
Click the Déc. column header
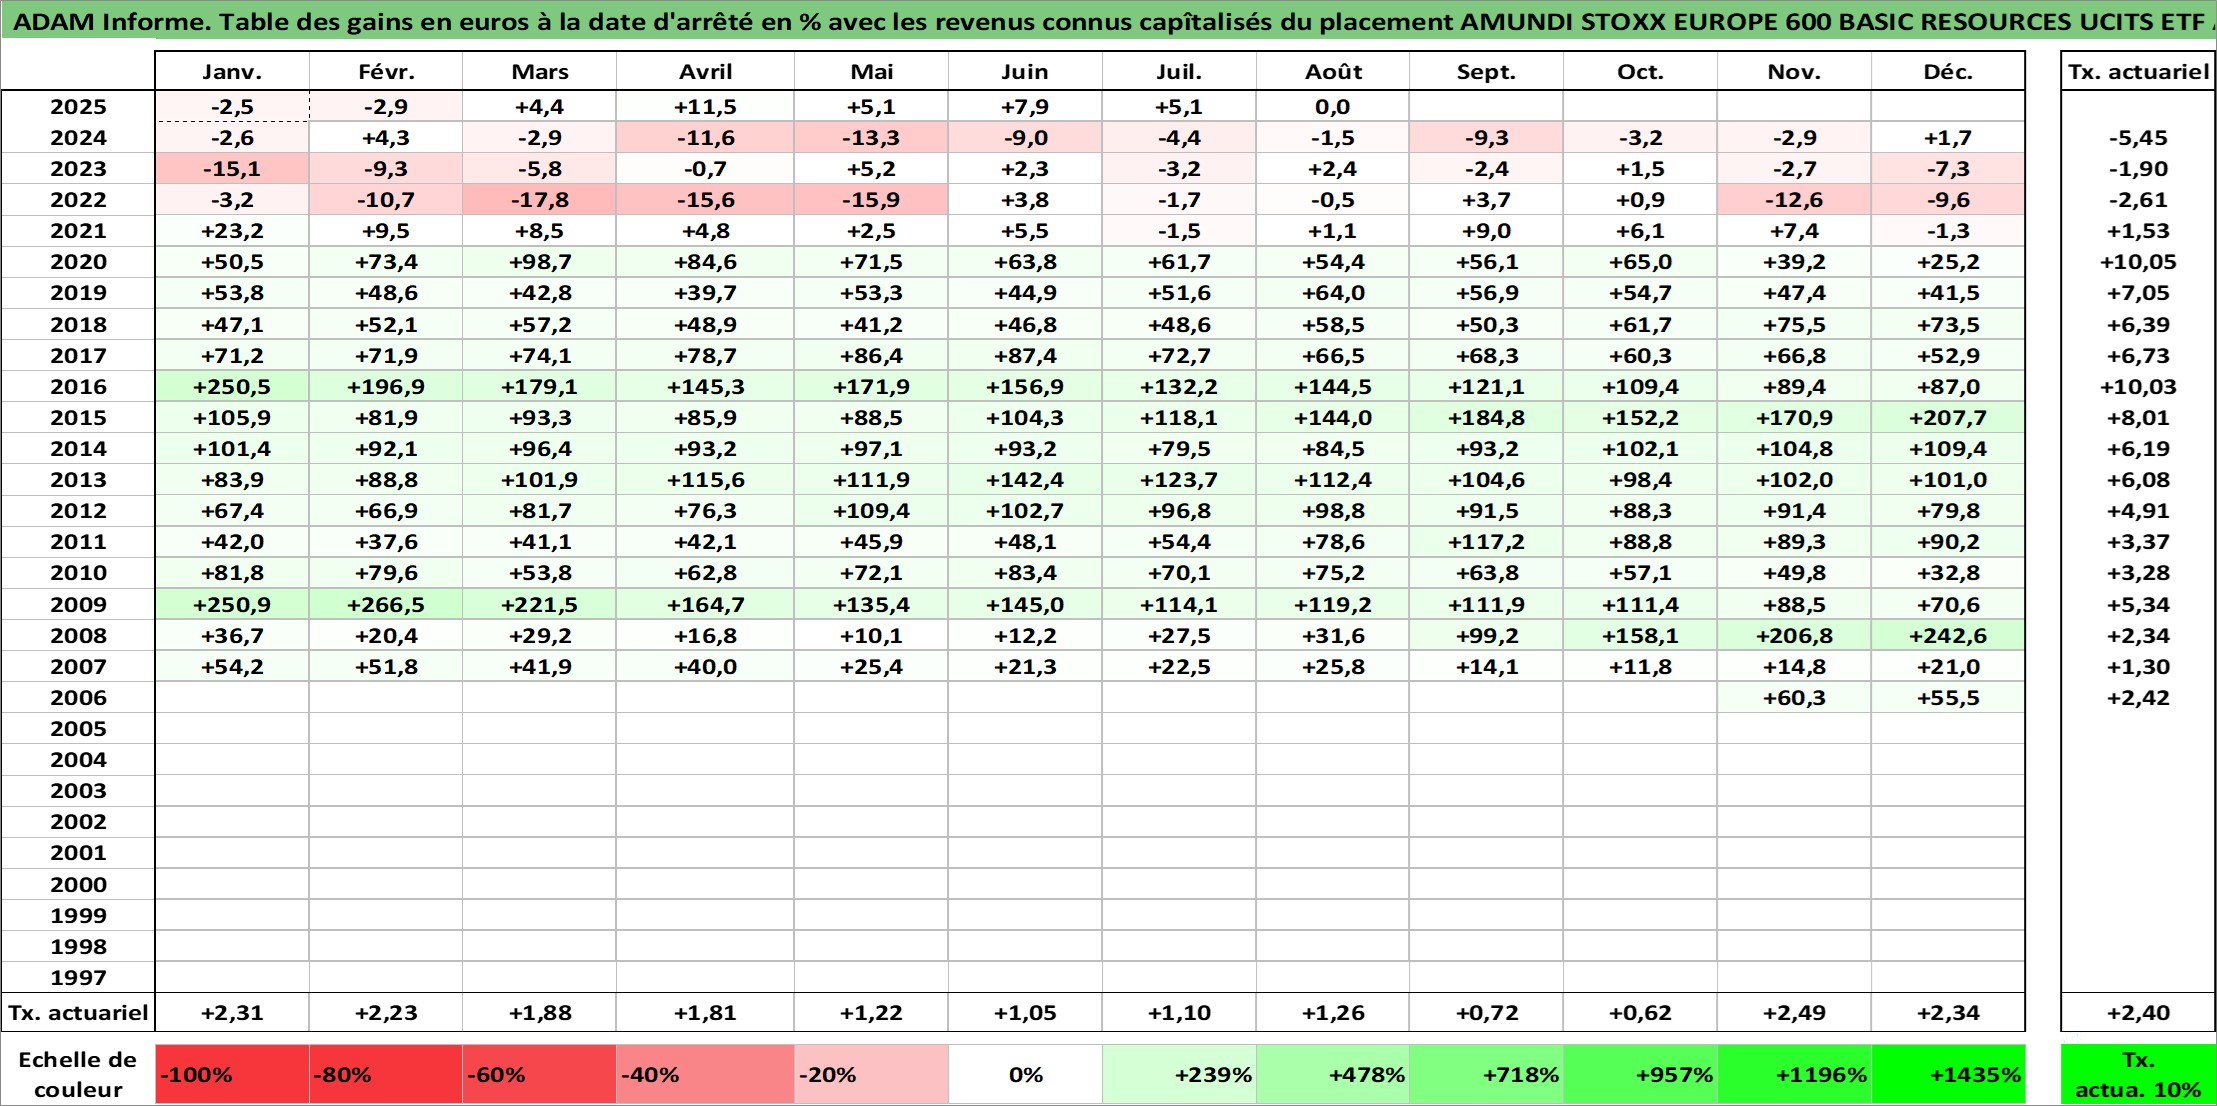coord(1948,72)
